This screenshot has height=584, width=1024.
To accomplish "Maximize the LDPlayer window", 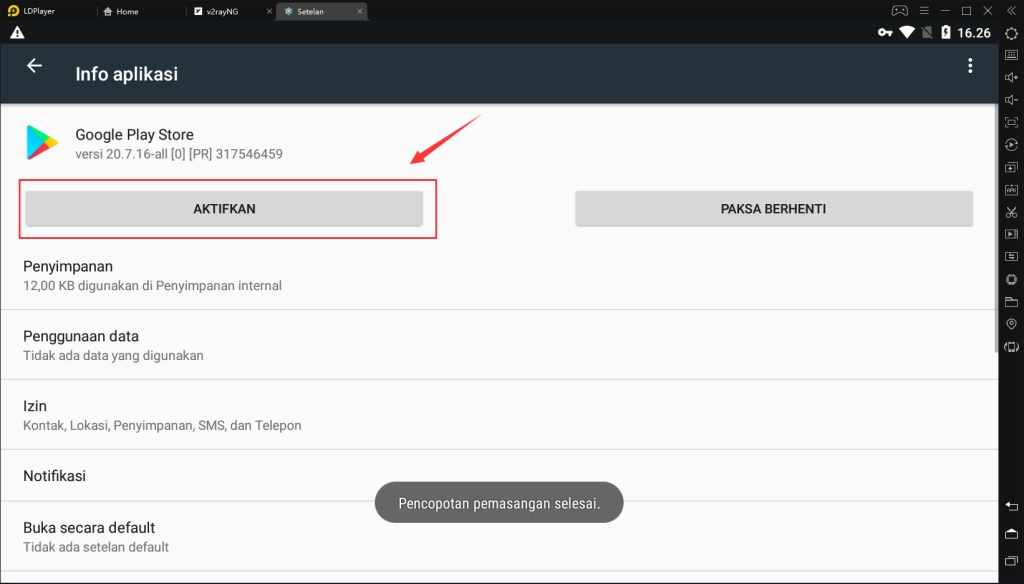I will click(967, 10).
